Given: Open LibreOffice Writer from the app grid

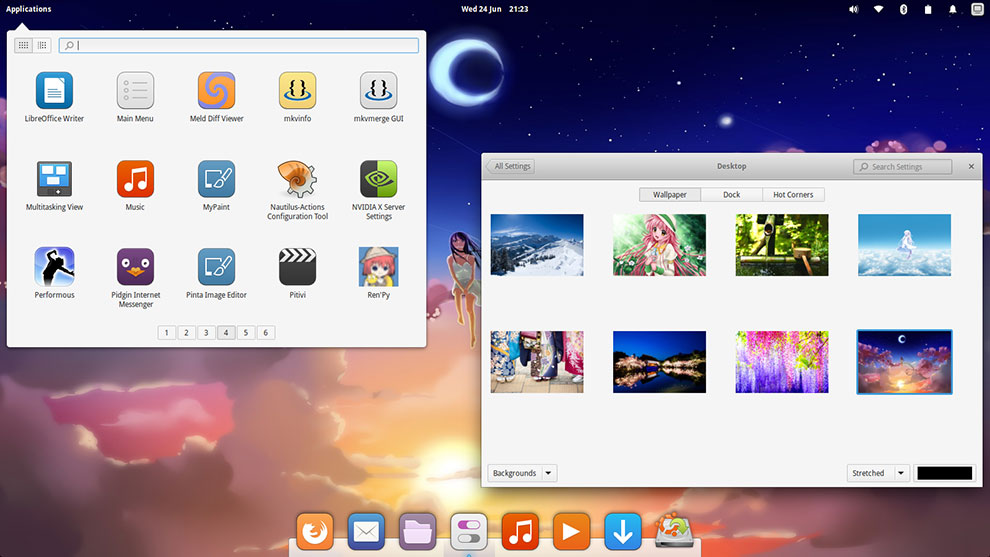Looking at the screenshot, I should tap(54, 91).
